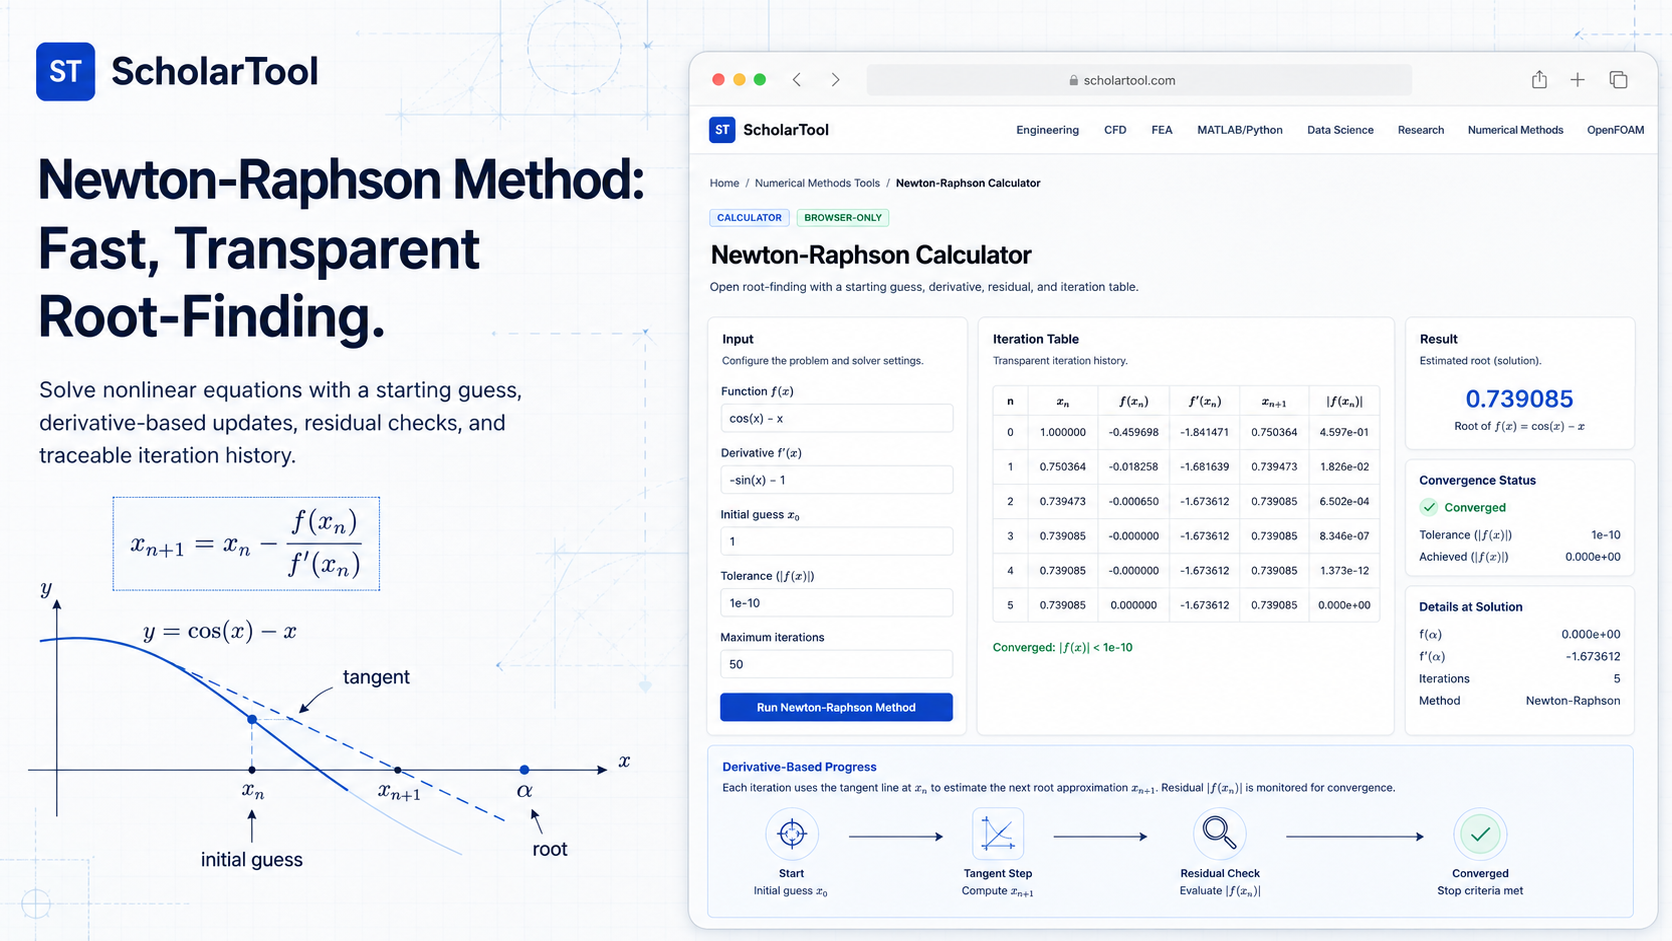Click the 'initial guess' label on the graph

pos(252,859)
